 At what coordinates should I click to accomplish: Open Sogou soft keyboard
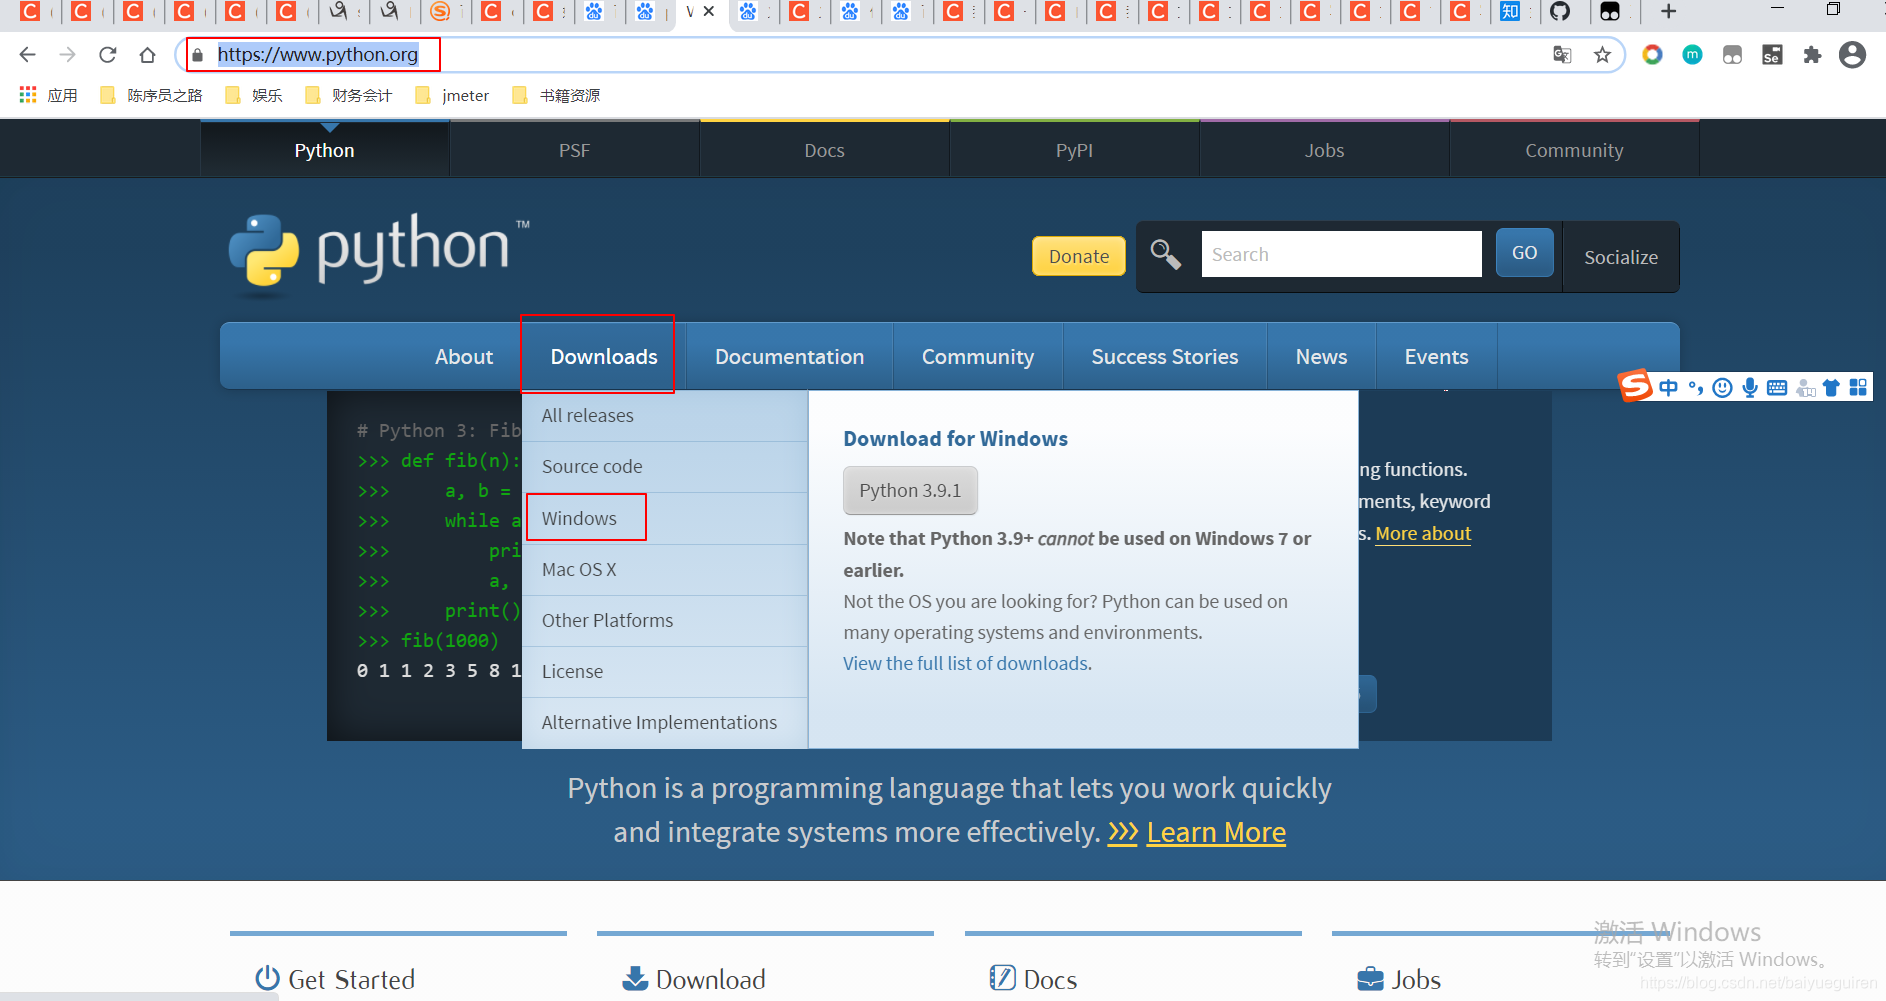[1777, 388]
